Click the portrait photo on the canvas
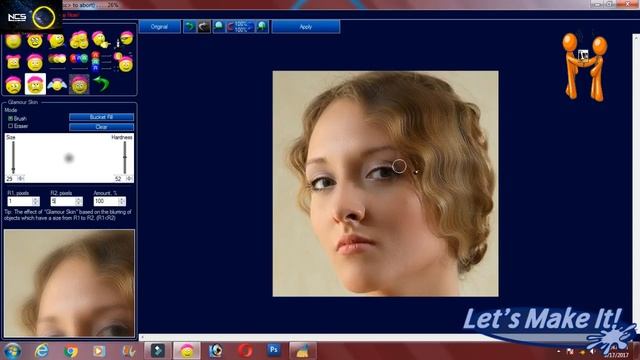Screen dimensions: 640x360 click(x=385, y=184)
